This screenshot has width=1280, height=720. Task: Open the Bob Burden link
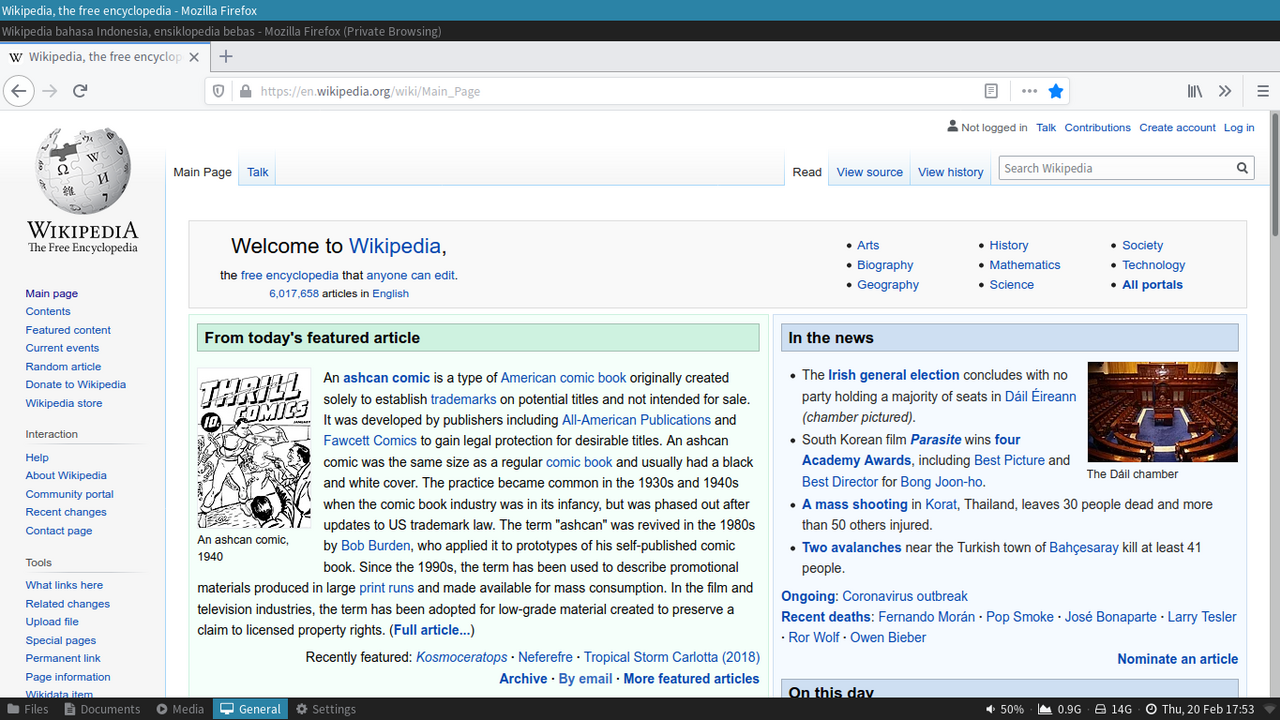[376, 546]
